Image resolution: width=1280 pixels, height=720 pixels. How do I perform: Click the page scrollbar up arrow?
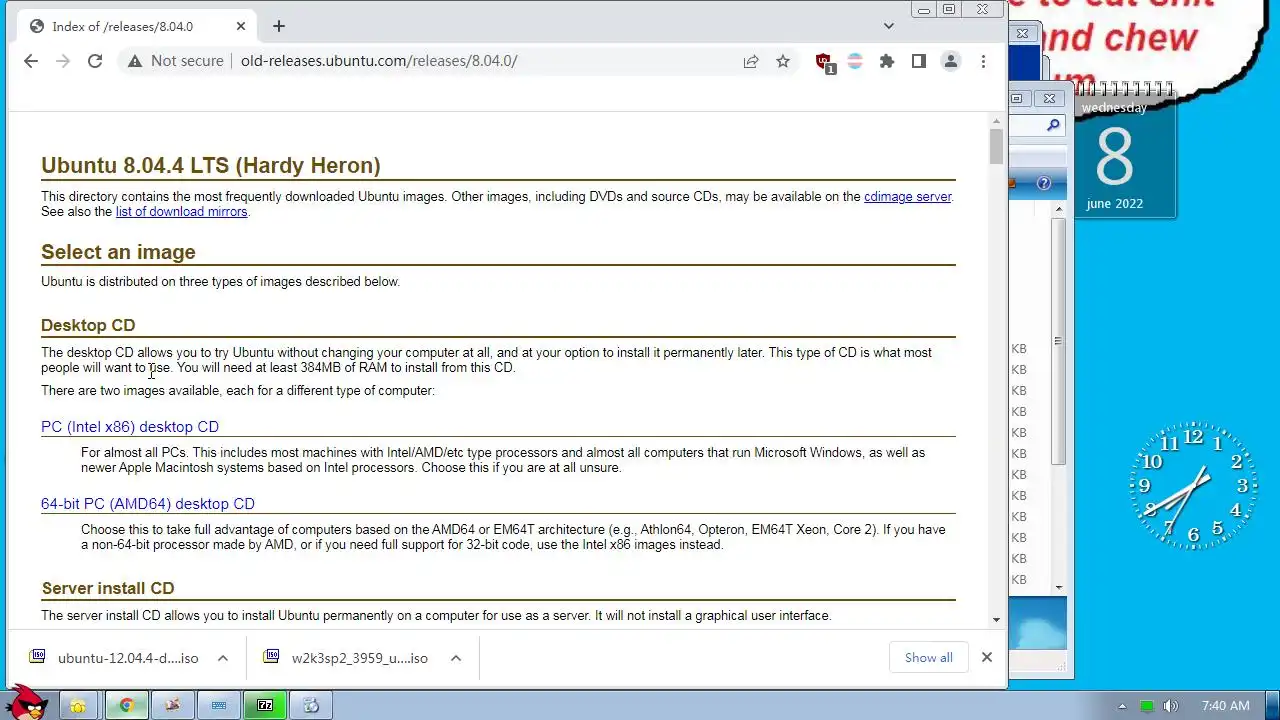coord(996,122)
